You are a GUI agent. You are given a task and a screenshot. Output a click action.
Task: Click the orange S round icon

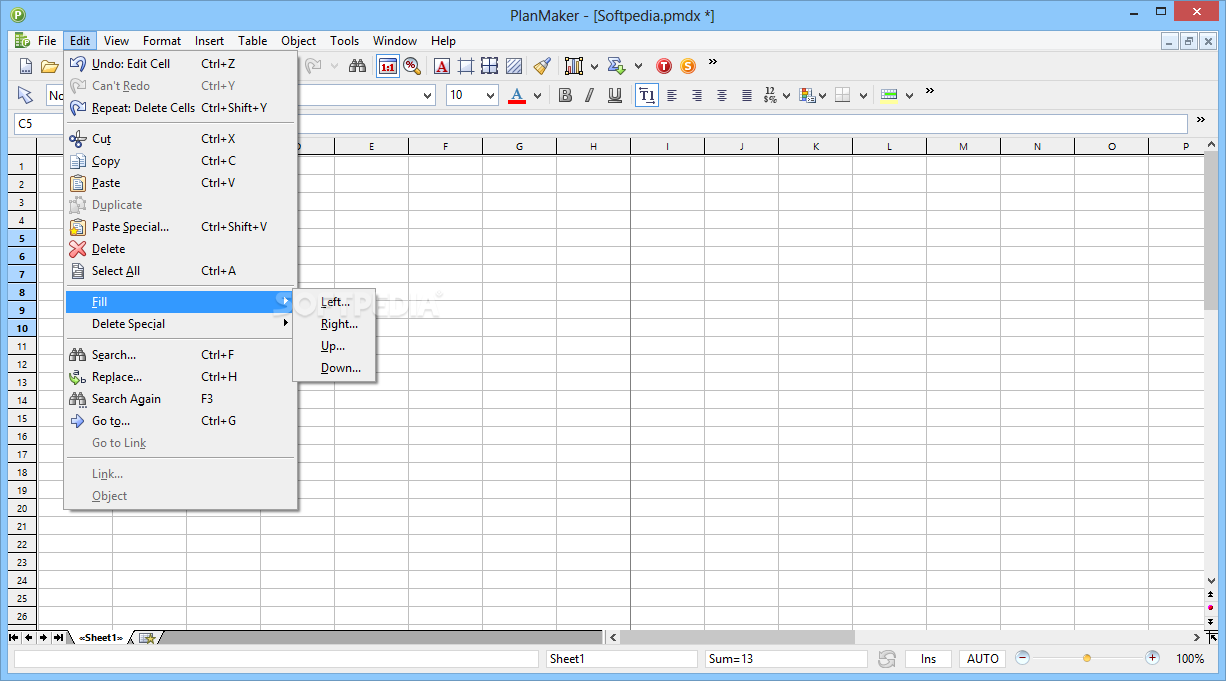688,66
